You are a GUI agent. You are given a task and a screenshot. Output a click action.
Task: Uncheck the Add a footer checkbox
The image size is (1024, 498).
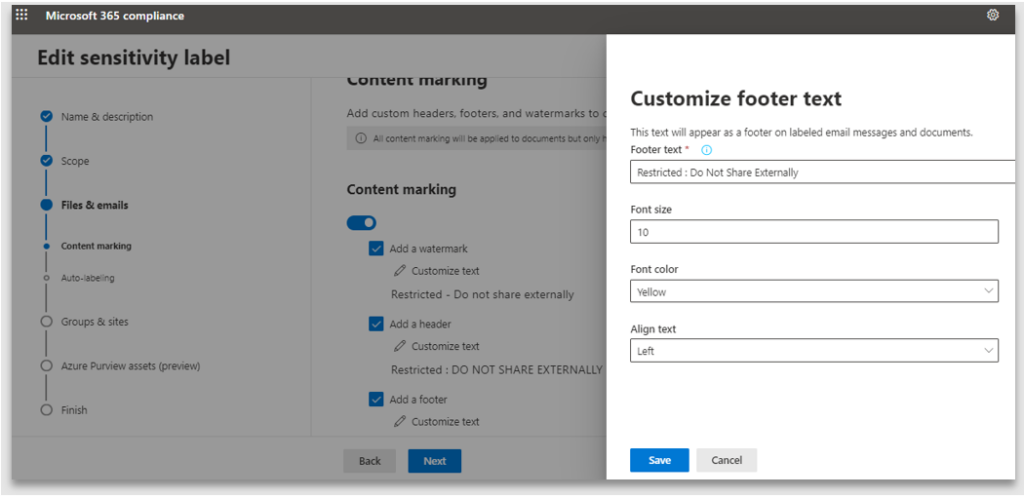pos(376,399)
